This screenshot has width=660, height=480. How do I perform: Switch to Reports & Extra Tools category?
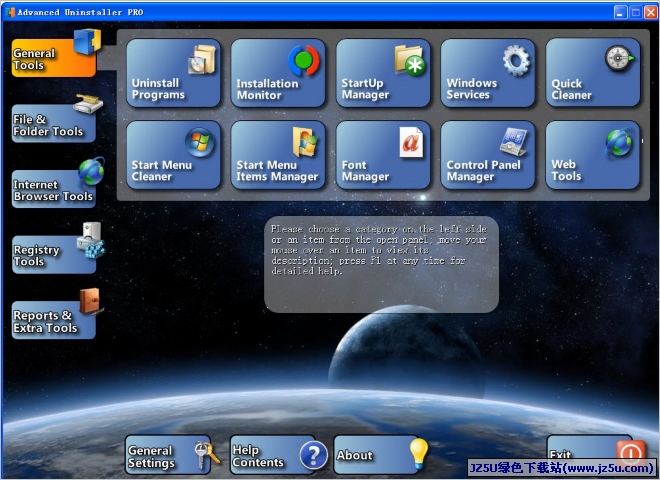coord(53,320)
